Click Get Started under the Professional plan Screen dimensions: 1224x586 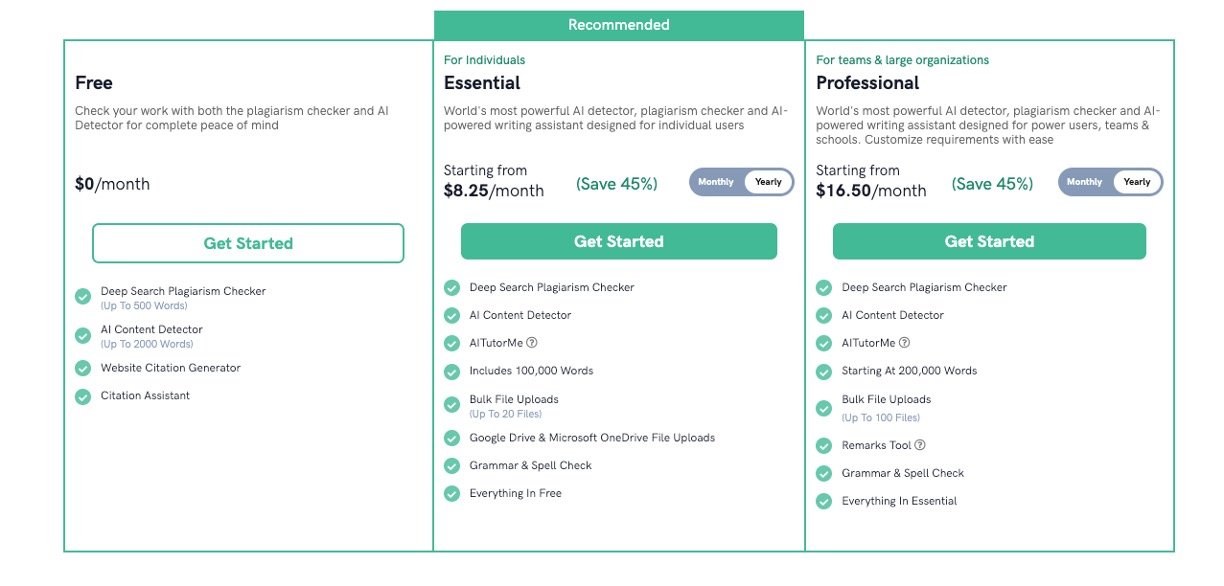click(x=989, y=241)
